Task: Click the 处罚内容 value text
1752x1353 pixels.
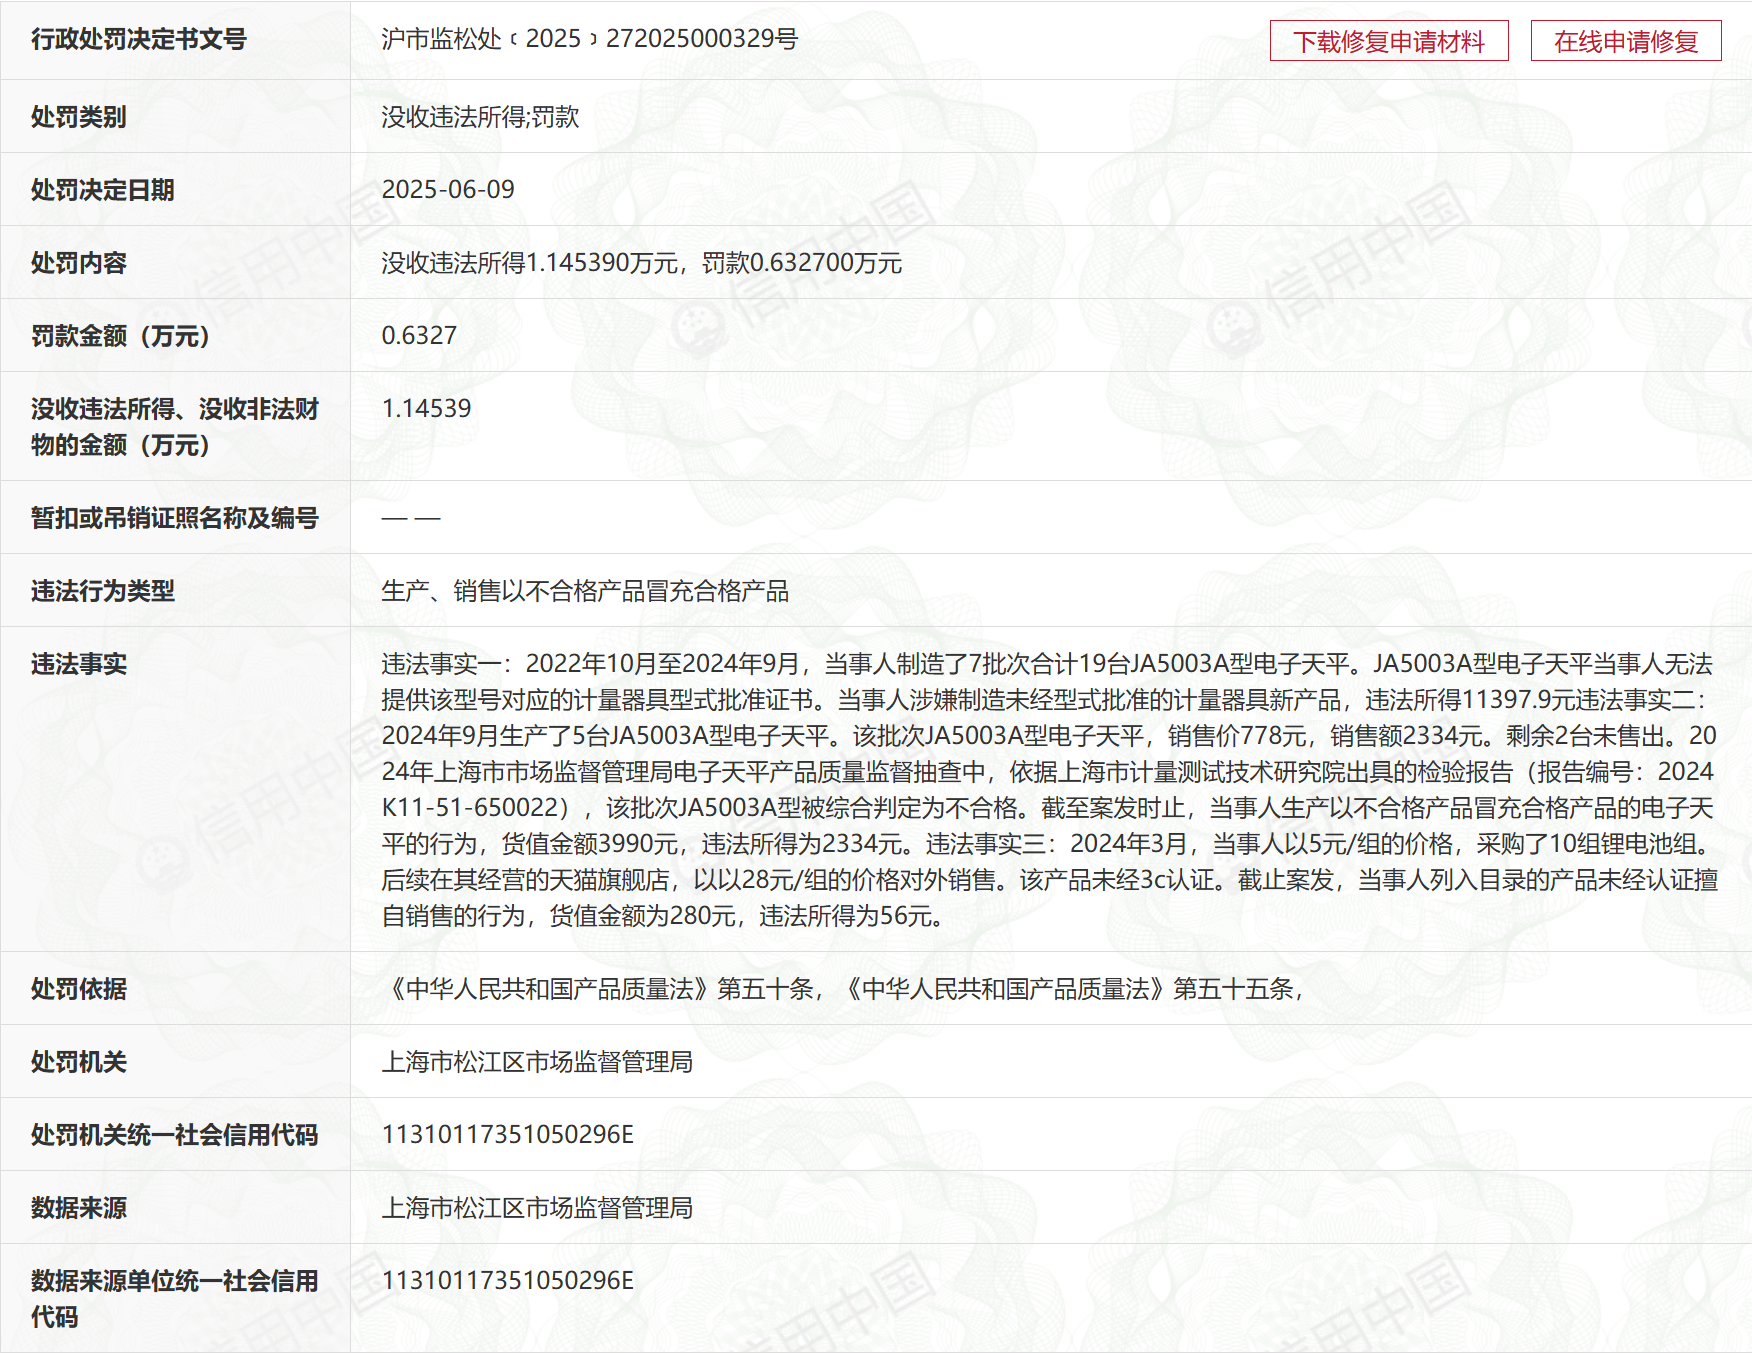Action: 641,263
